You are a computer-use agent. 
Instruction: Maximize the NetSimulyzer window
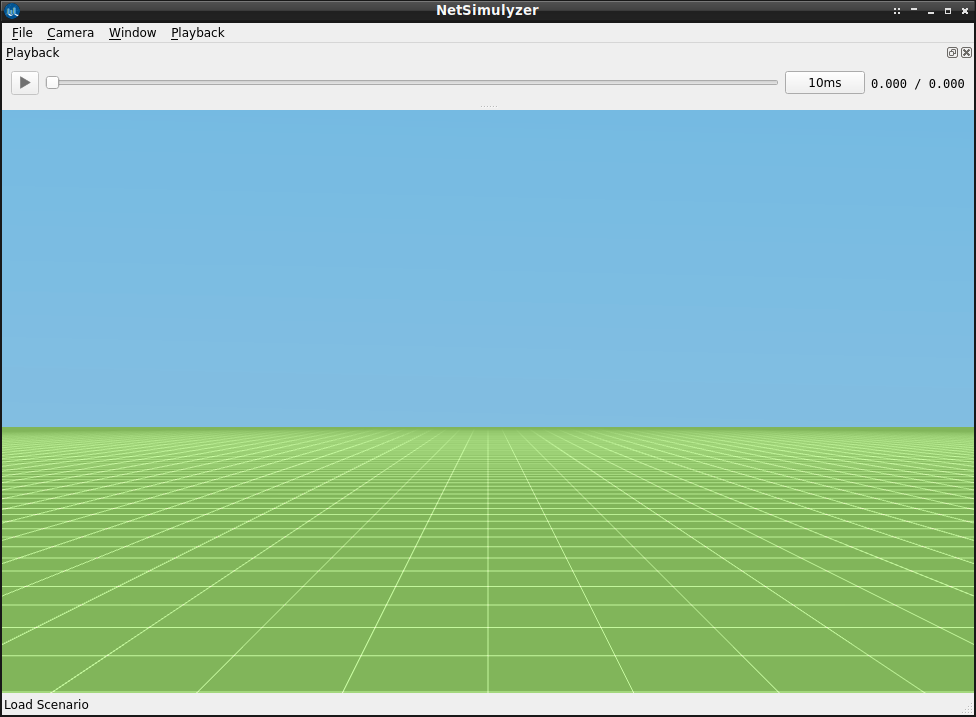click(948, 11)
